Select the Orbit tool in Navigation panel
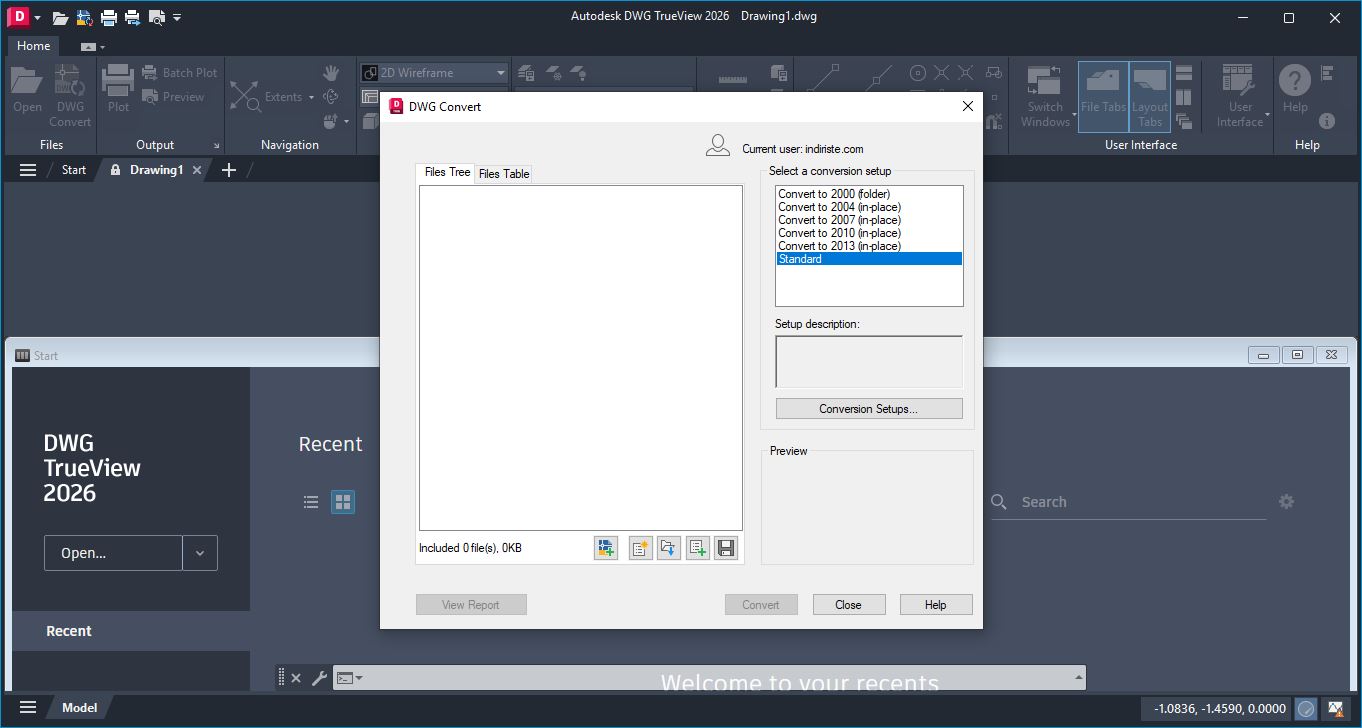Screen dimensions: 1362x728 click(331, 97)
